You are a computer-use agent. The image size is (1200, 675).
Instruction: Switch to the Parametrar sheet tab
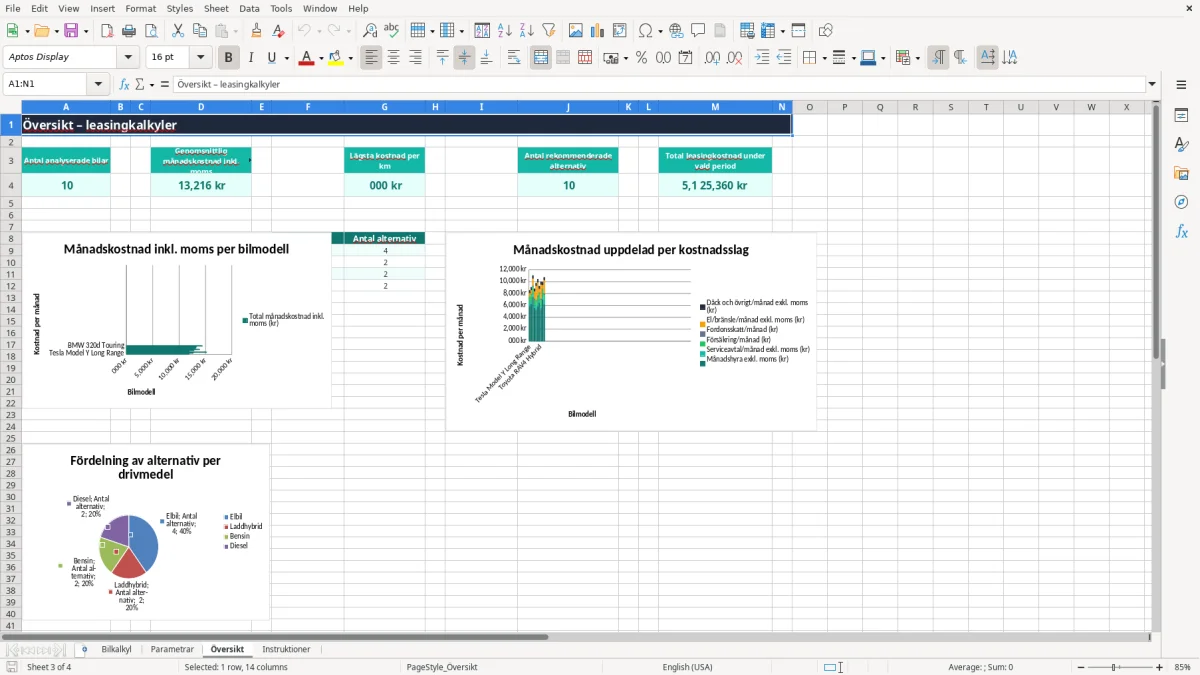pos(172,650)
